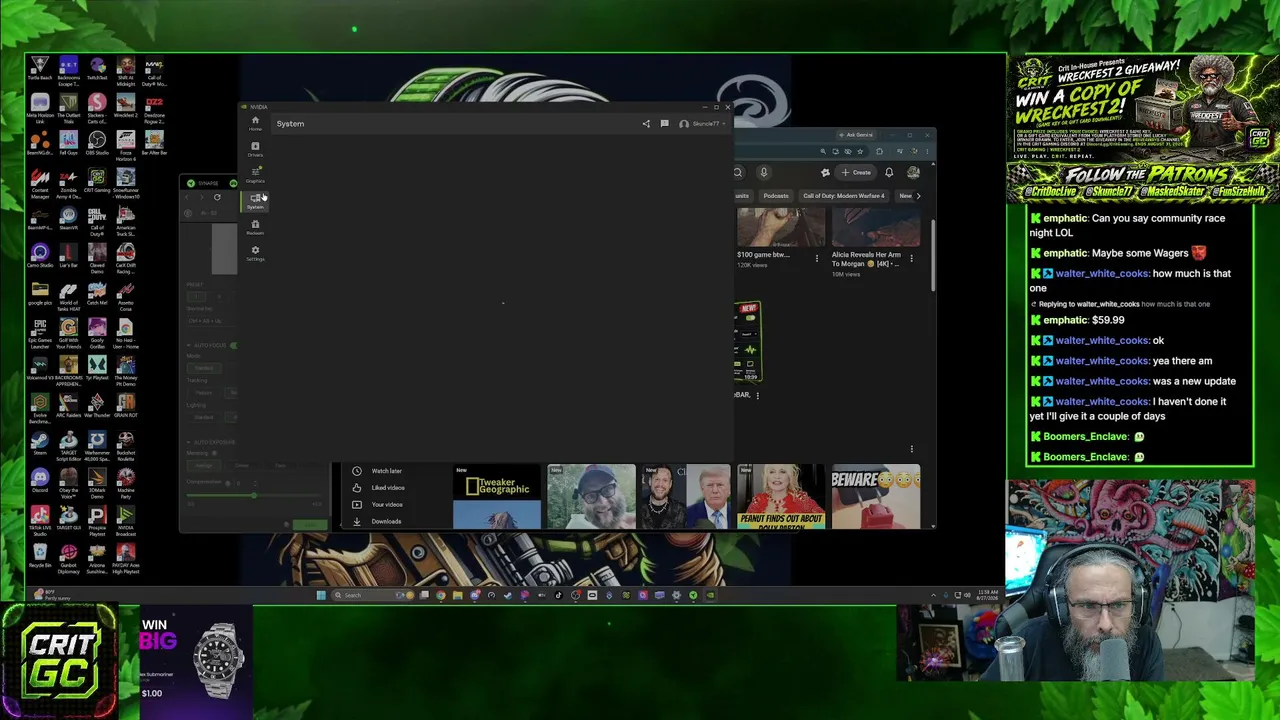Image resolution: width=1280 pixels, height=720 pixels.
Task: Open YouTube notifications bell
Action: [x=889, y=172]
